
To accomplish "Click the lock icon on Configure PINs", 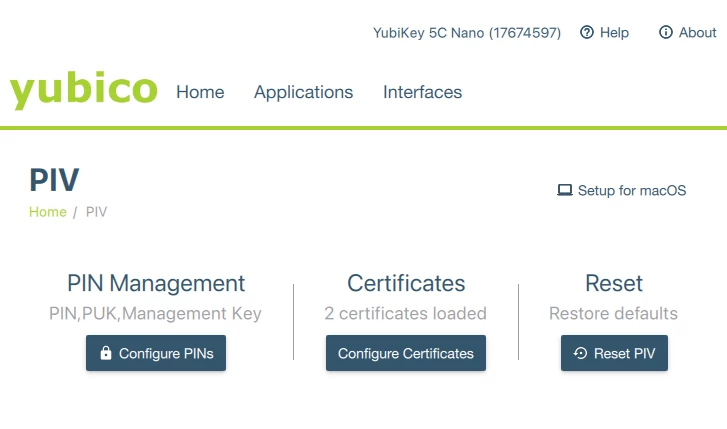I will click(x=106, y=353).
